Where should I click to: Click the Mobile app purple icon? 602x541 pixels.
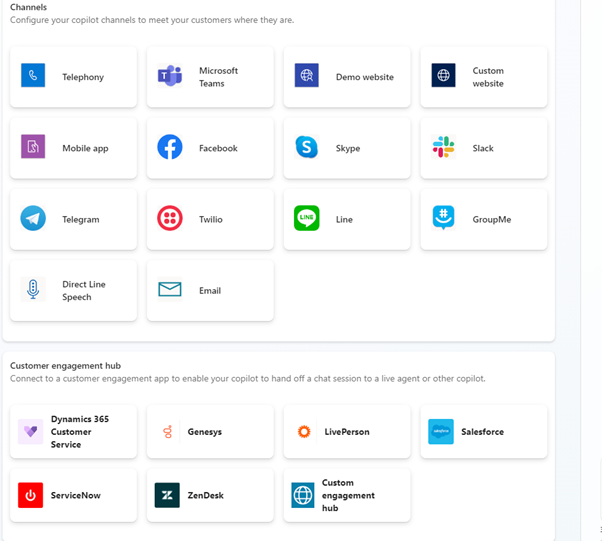coord(33,146)
